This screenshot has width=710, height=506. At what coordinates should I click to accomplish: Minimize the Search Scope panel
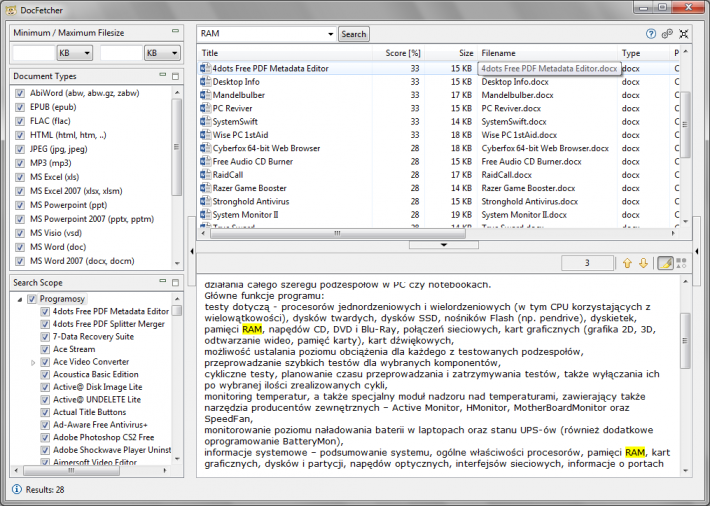[x=163, y=281]
